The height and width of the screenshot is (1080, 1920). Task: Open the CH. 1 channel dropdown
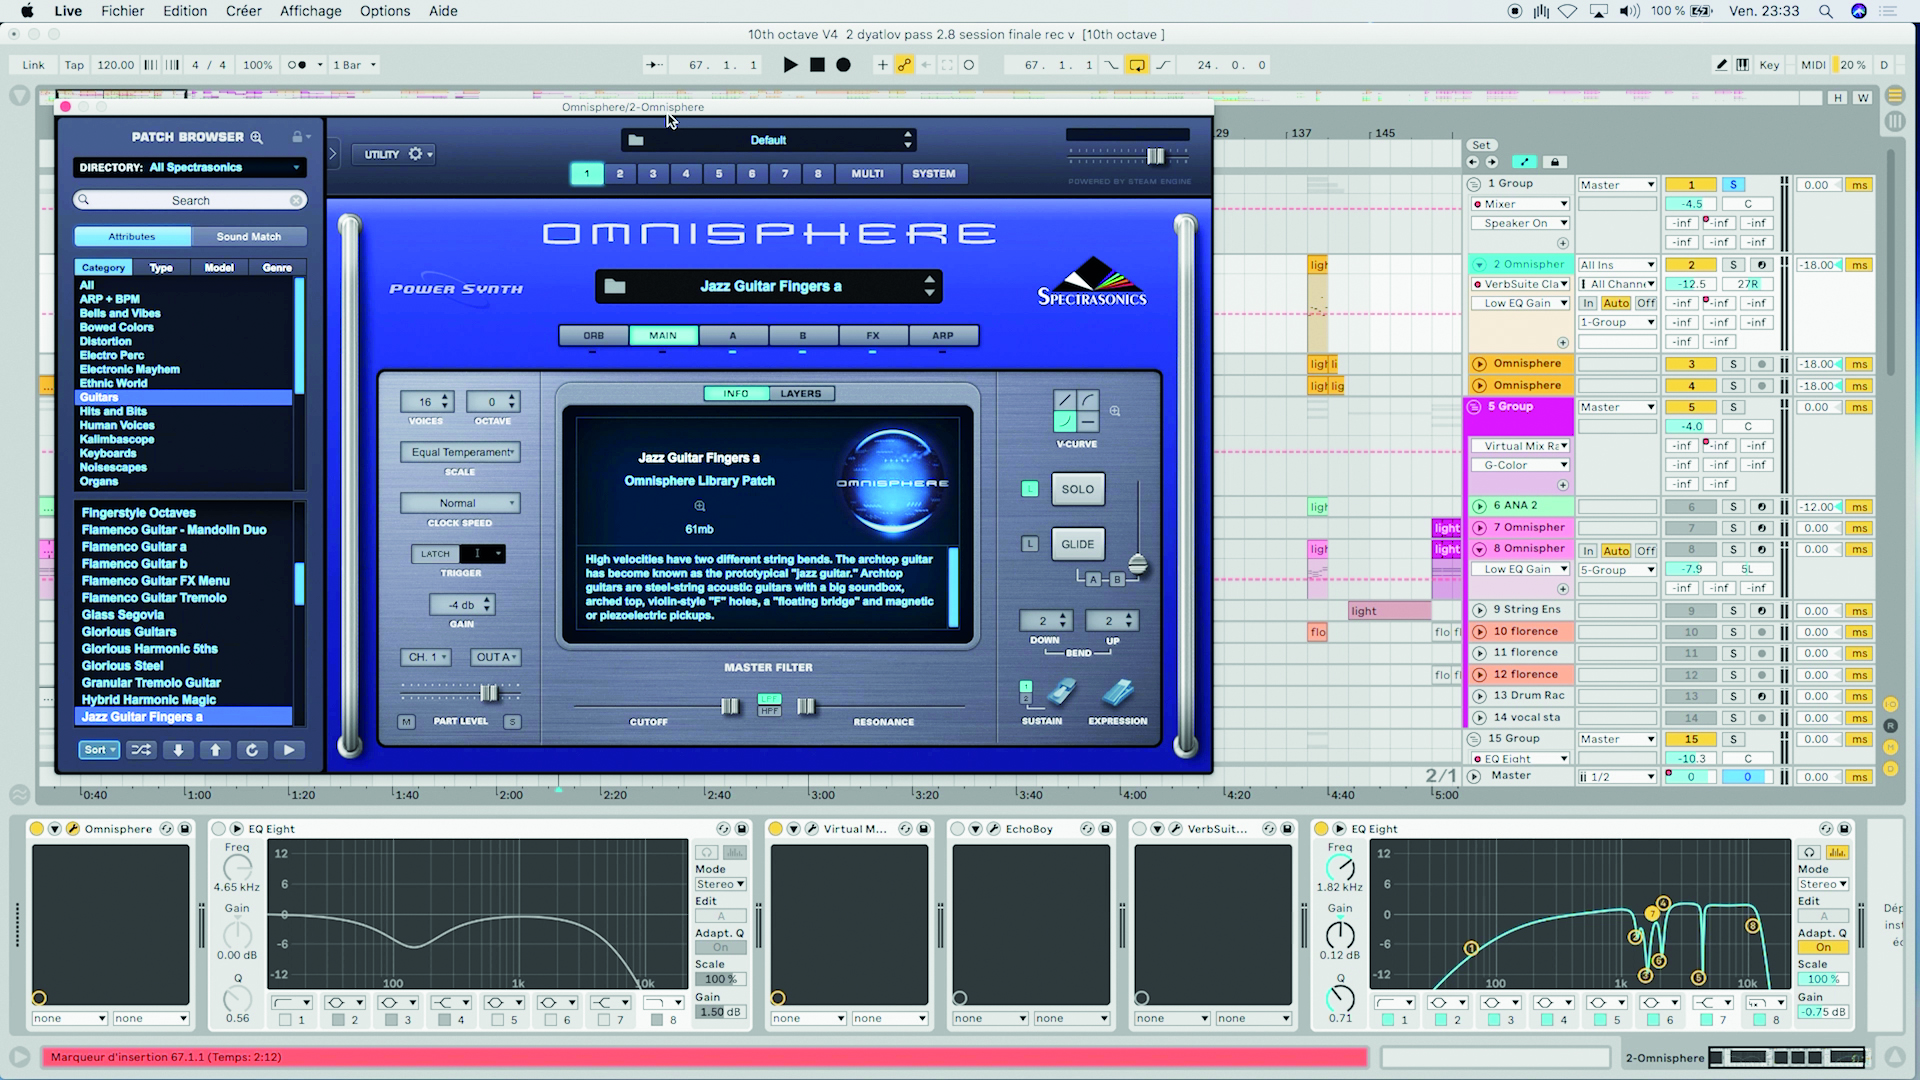pos(426,657)
